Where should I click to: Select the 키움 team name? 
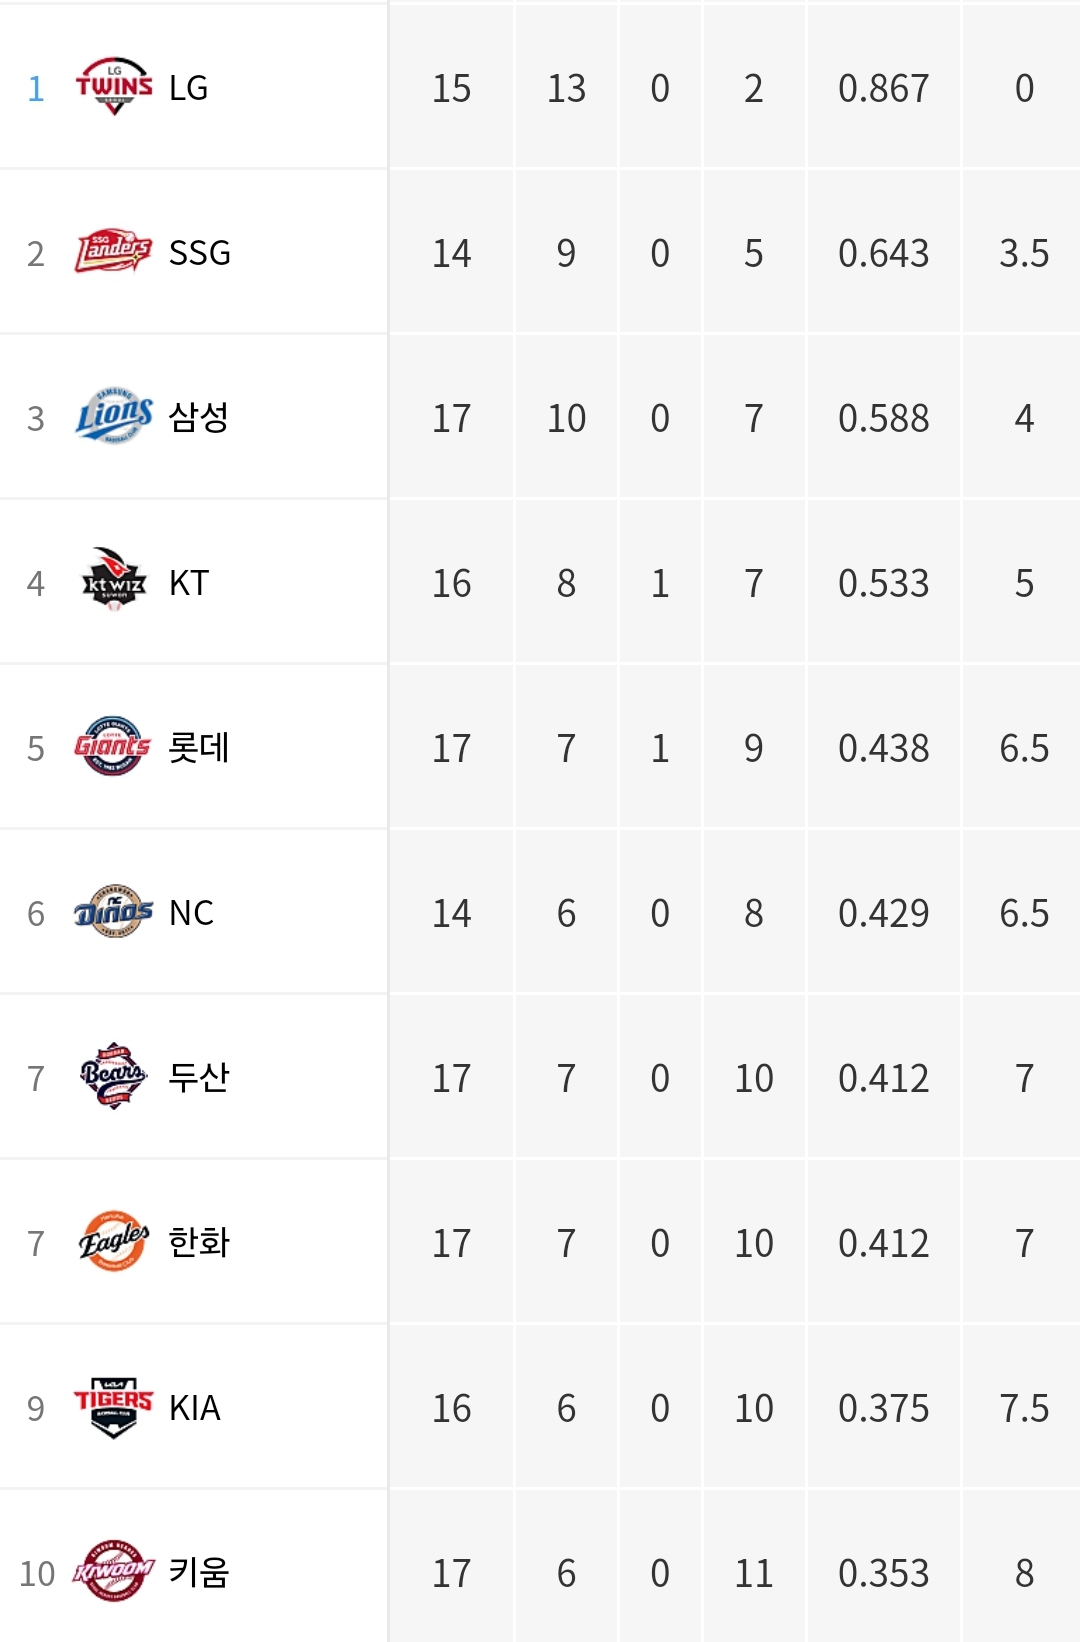[x=199, y=1572]
